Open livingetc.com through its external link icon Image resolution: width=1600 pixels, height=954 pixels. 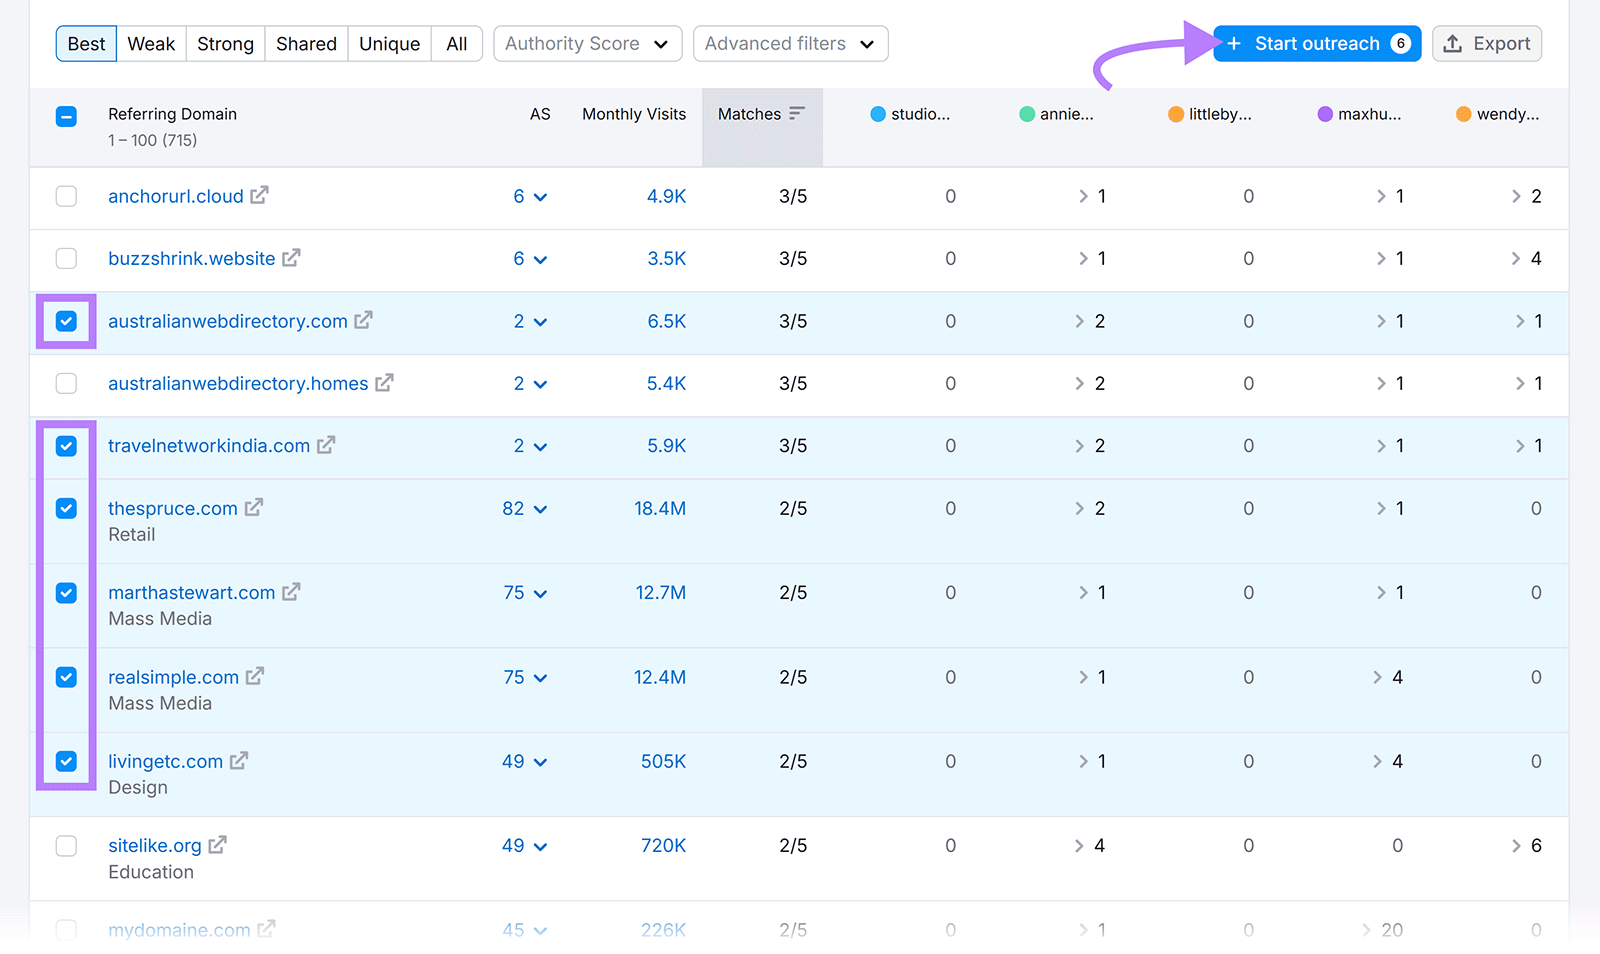point(238,760)
